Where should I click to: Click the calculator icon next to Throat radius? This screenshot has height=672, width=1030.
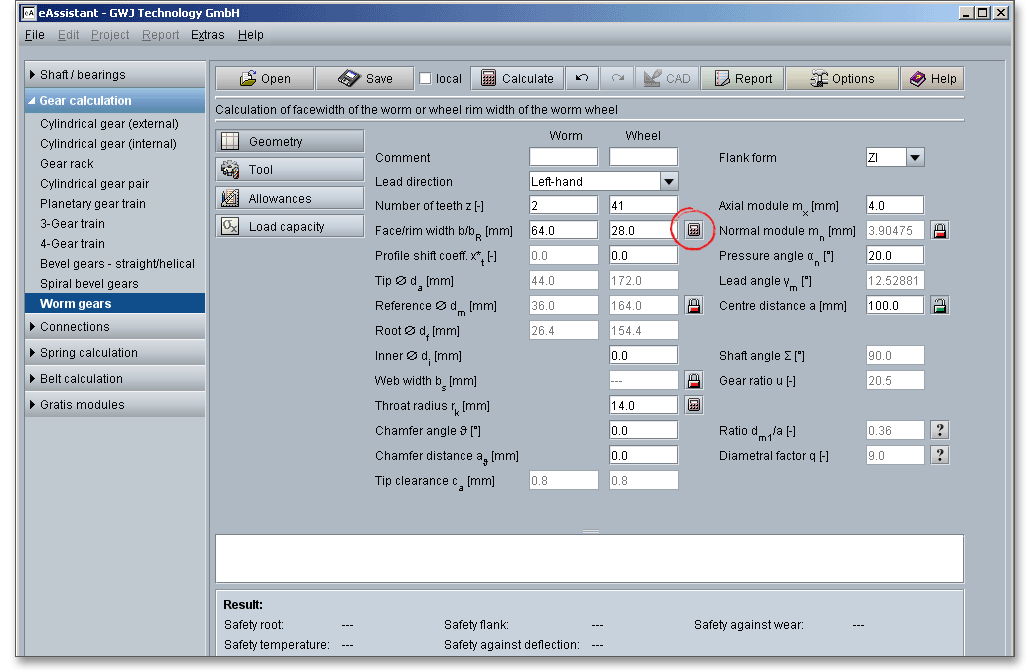[694, 405]
